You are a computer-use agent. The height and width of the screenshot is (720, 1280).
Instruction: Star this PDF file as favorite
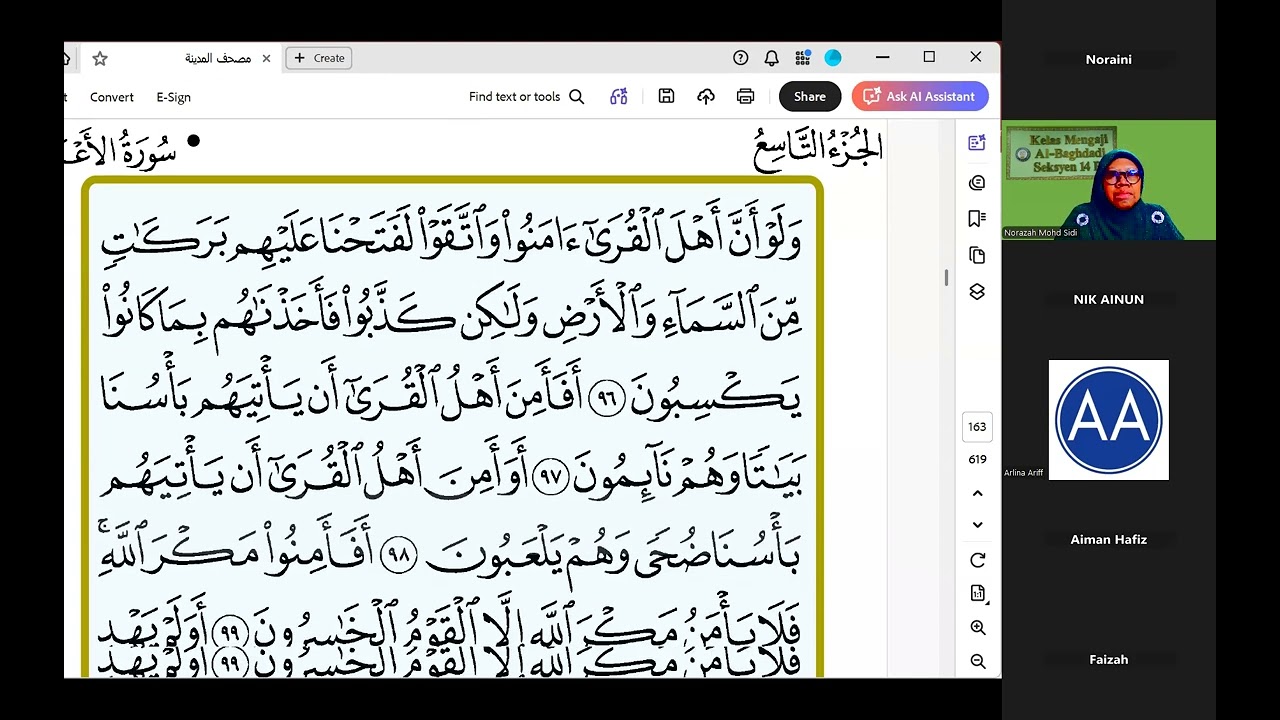coord(100,58)
